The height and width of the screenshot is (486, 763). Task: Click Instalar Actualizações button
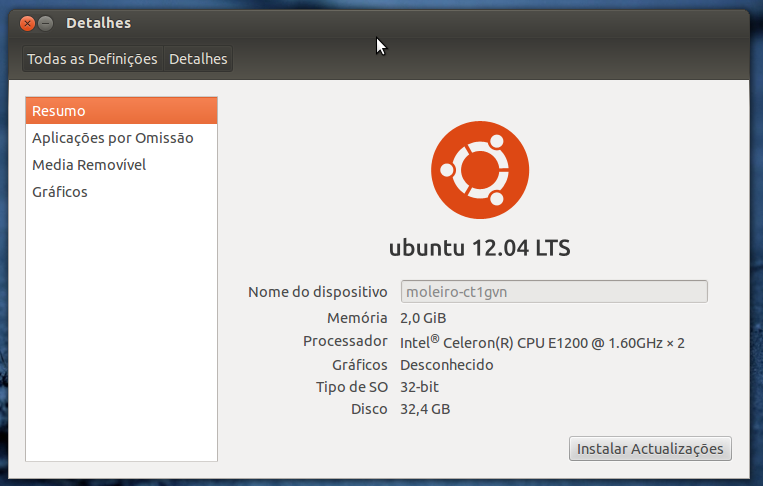[x=650, y=449]
